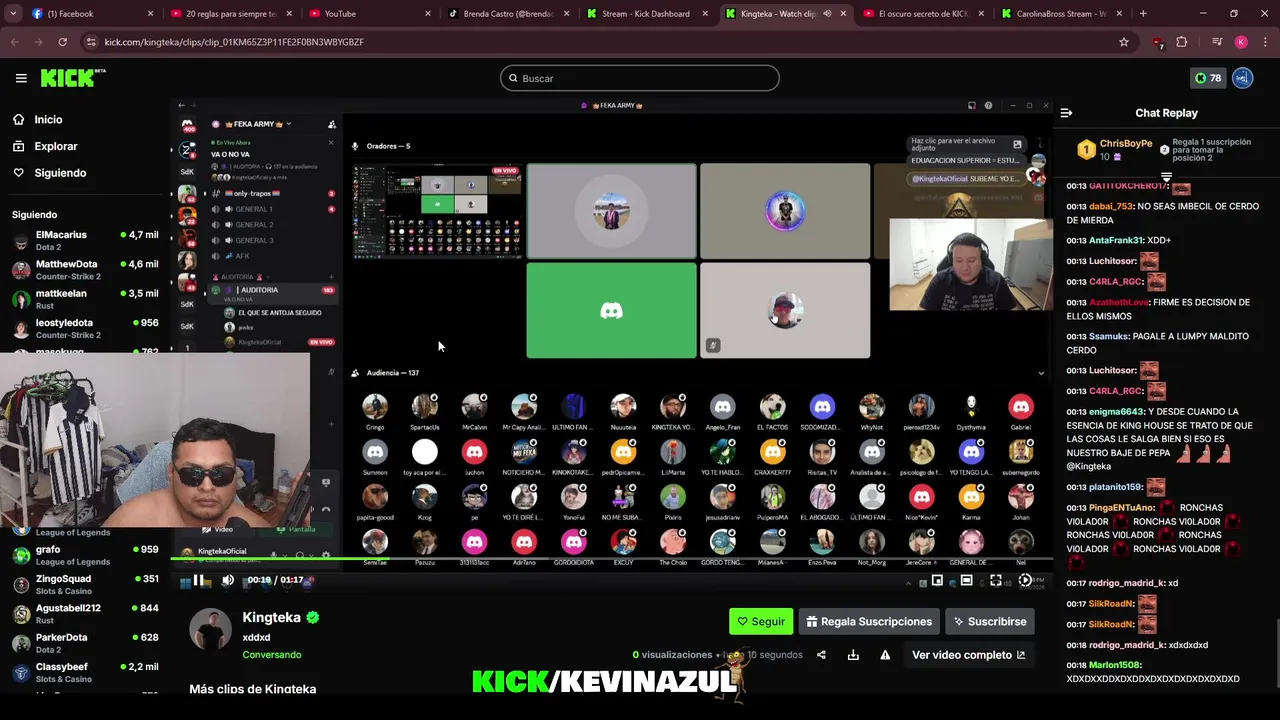Toggle theater mode on the player
The height and width of the screenshot is (720, 1280).
[966, 581]
